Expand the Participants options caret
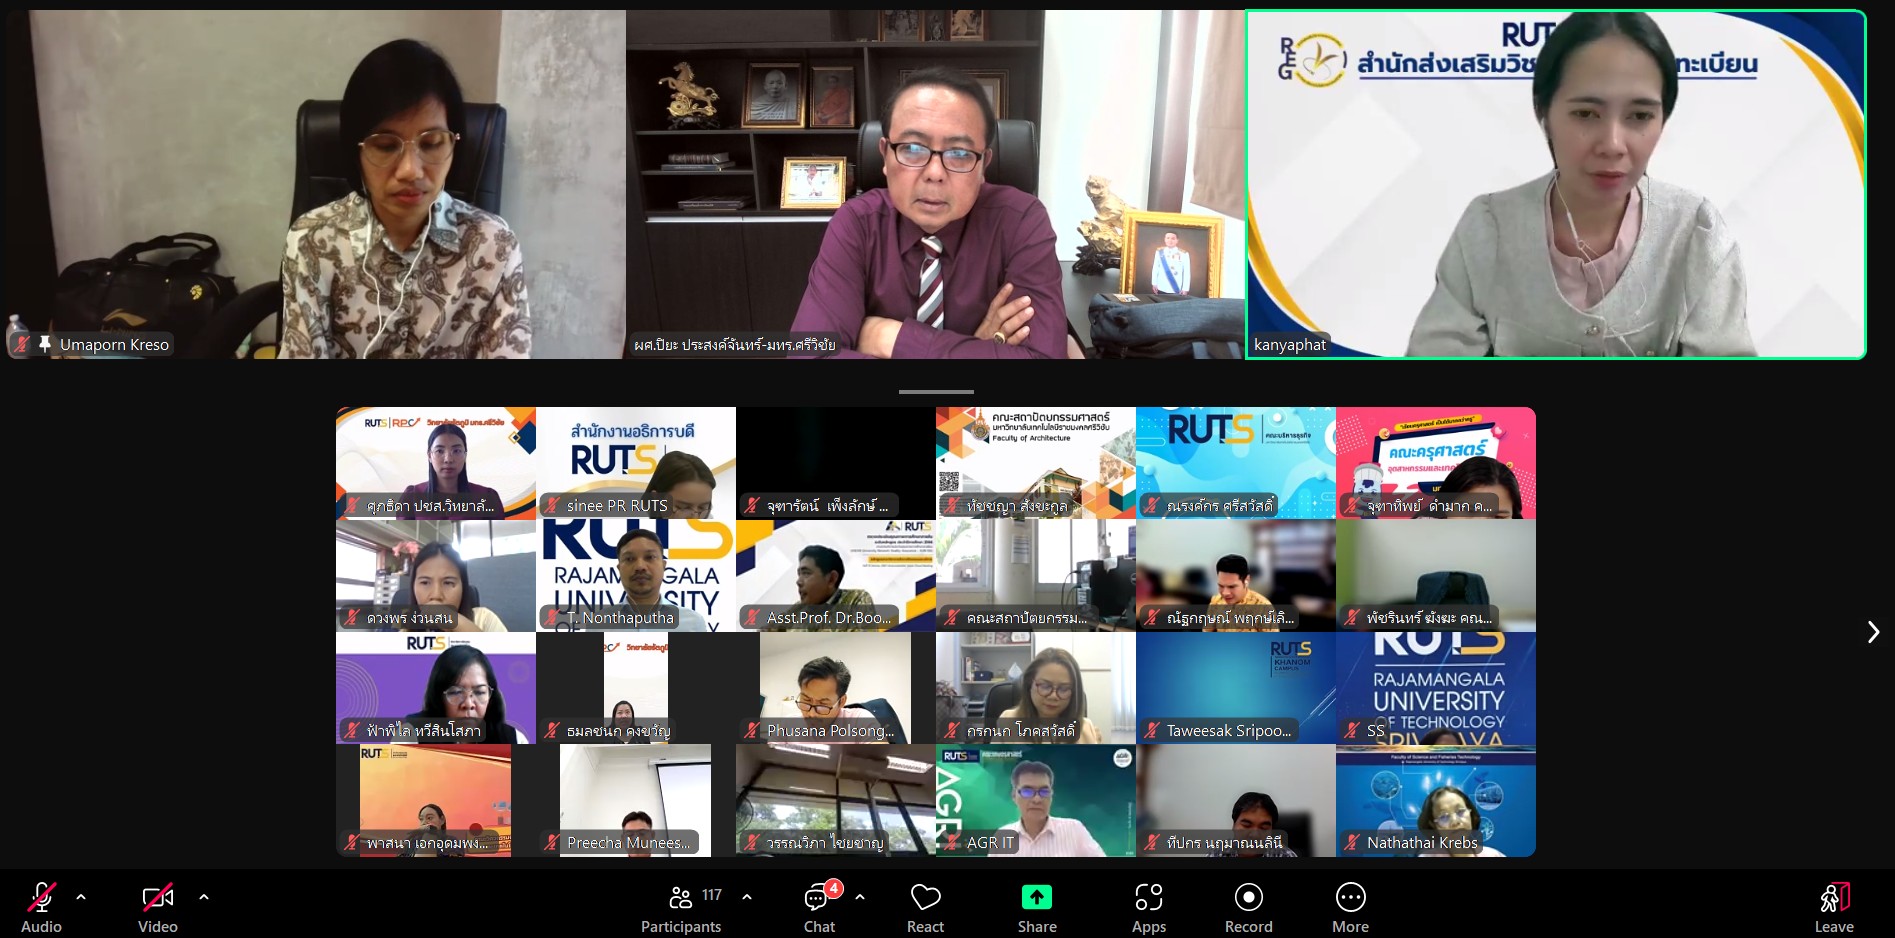The image size is (1895, 938). pyautogui.click(x=747, y=897)
